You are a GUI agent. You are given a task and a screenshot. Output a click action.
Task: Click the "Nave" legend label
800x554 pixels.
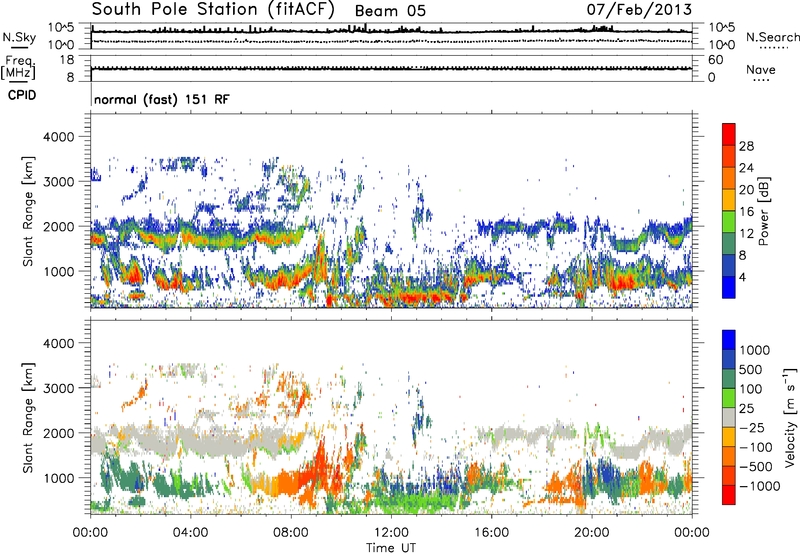pos(761,70)
